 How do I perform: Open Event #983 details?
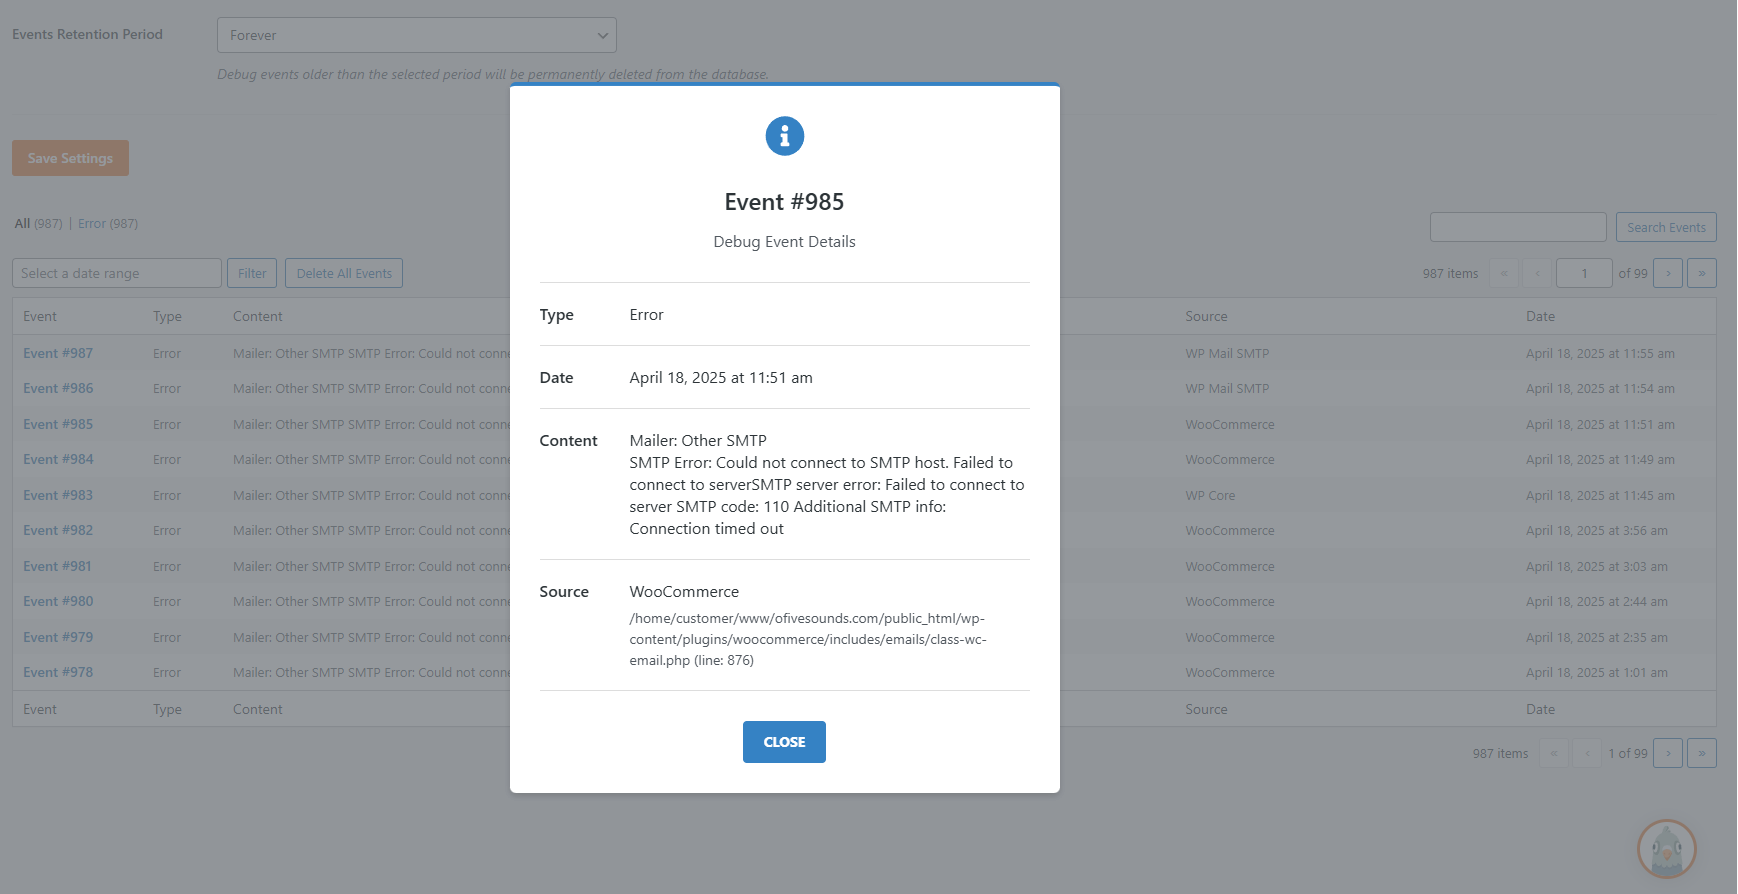pyautogui.click(x=58, y=495)
